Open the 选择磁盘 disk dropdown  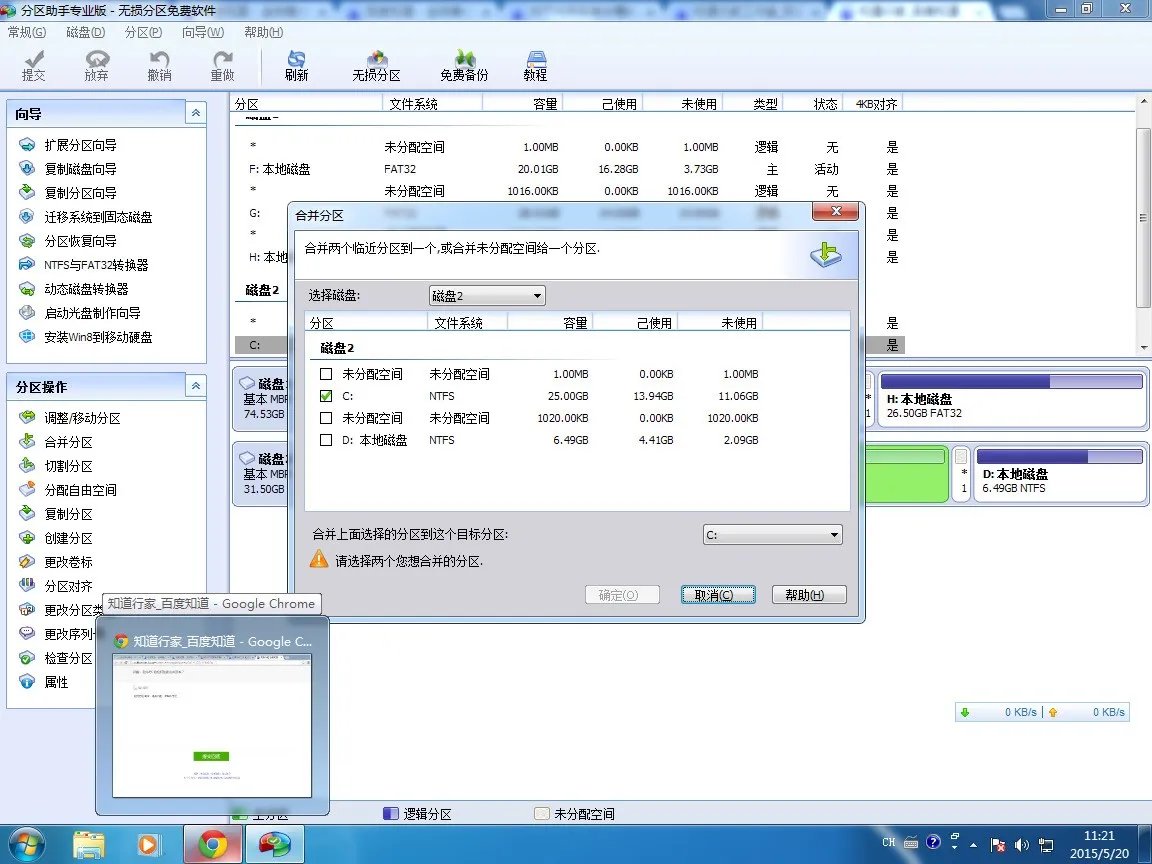487,296
